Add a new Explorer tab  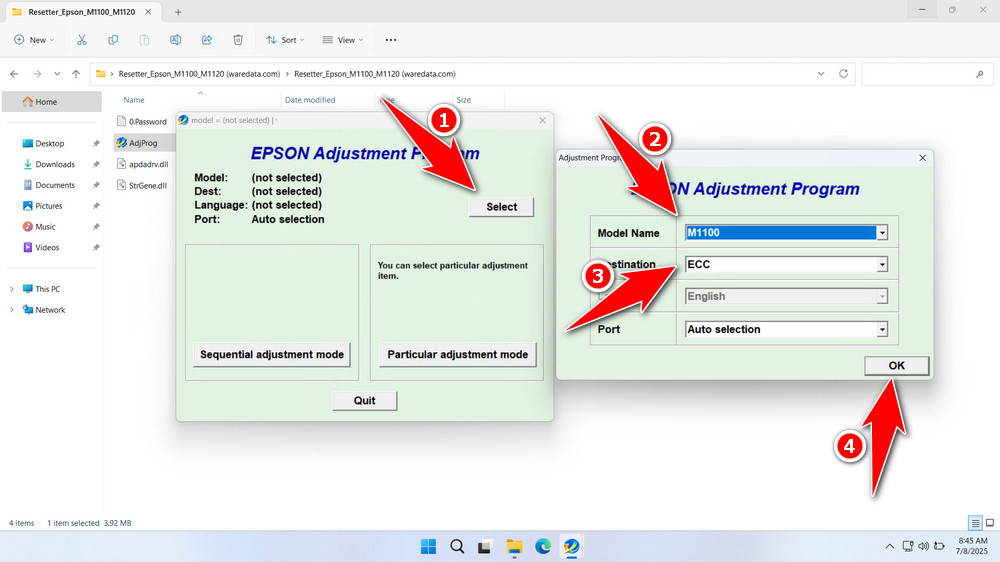pos(178,12)
